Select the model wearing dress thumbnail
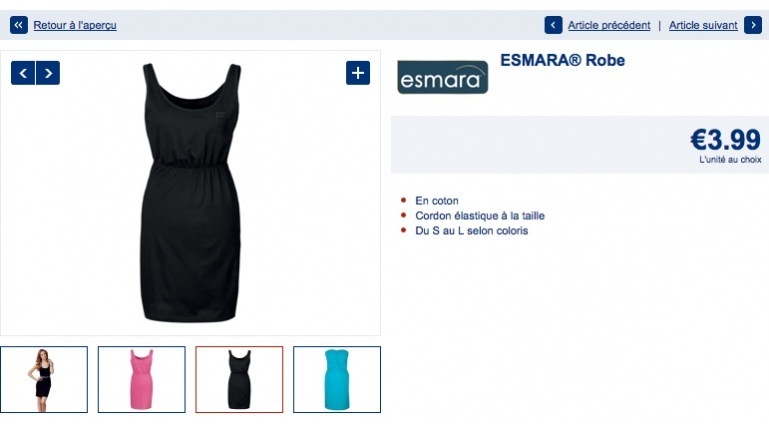The width and height of the screenshot is (769, 424). (x=44, y=379)
